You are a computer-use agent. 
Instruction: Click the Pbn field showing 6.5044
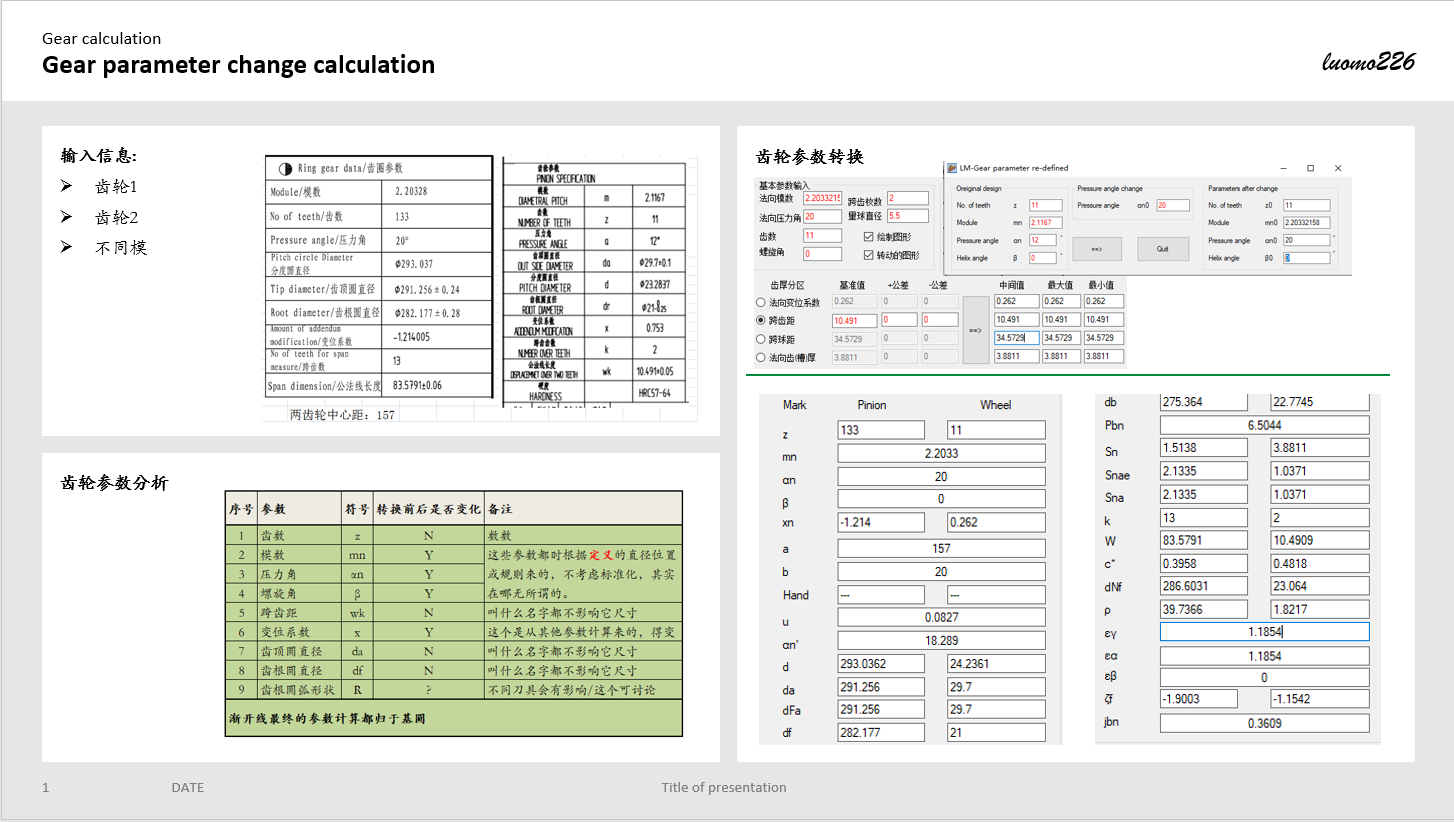[1264, 425]
